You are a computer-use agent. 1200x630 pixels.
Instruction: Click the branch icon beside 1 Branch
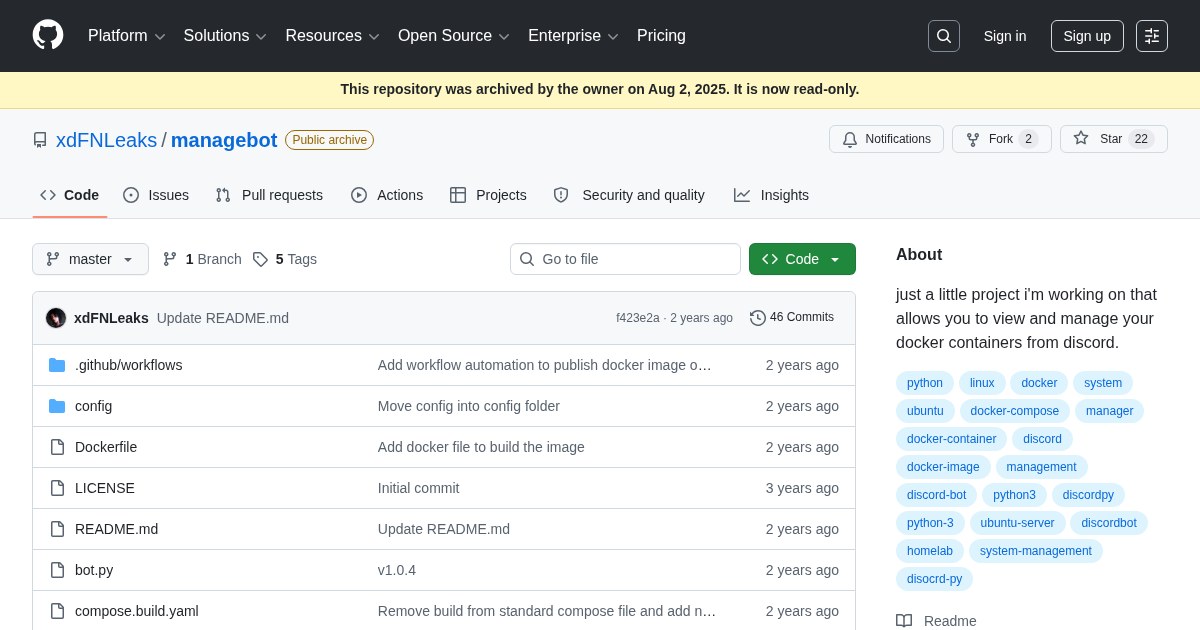[170, 259]
